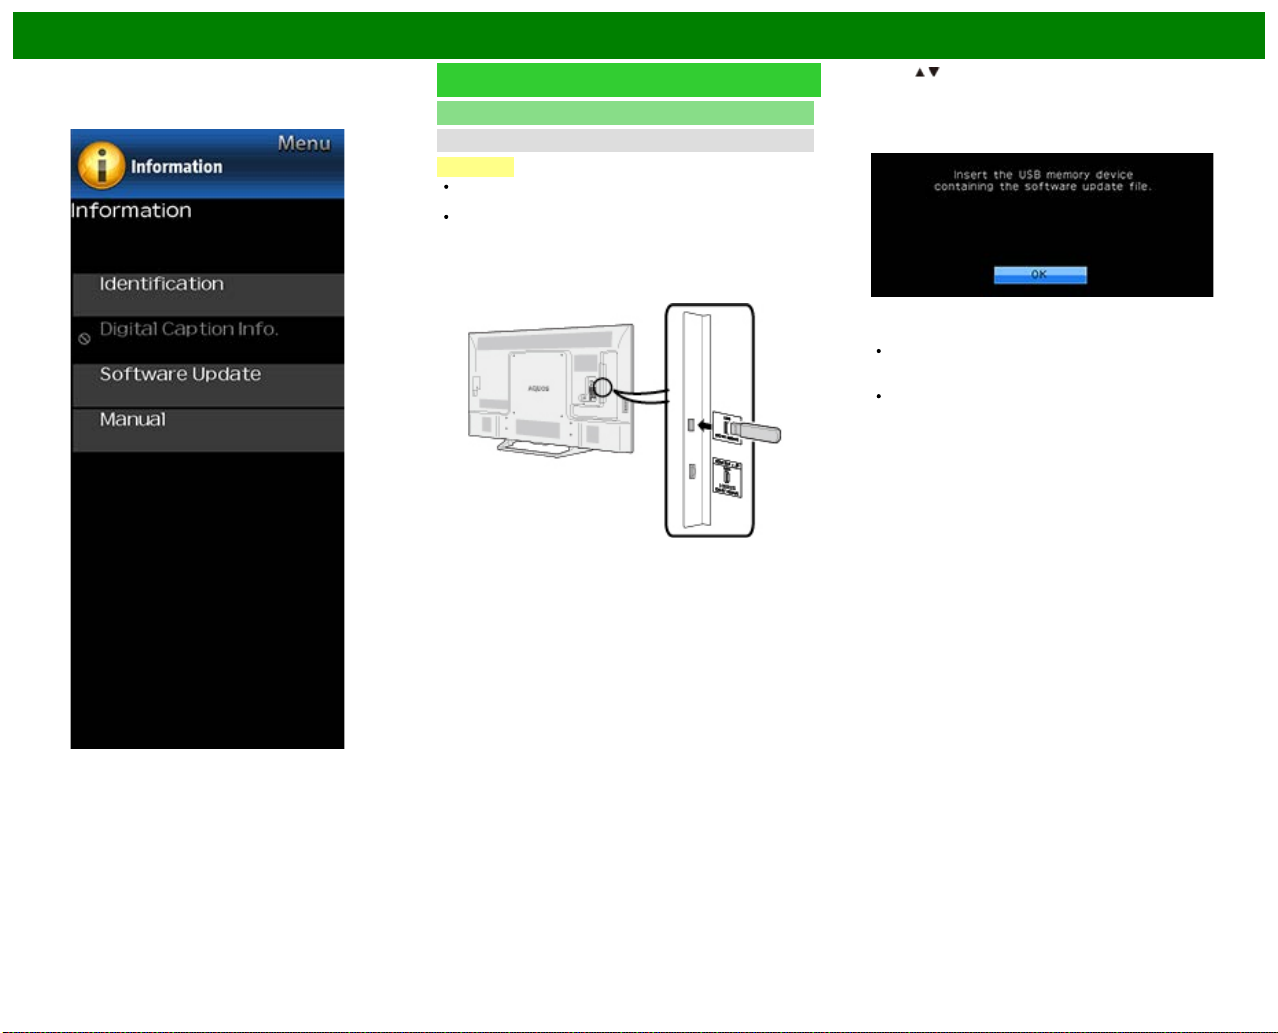Click the disabled icon beside Digital Caption Info.
This screenshot has width=1278, height=1033.
85,339
